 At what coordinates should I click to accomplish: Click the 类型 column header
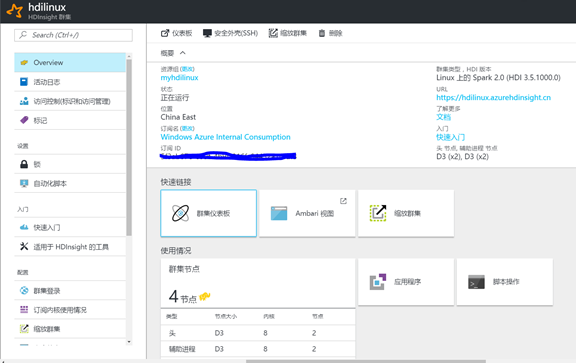171,316
